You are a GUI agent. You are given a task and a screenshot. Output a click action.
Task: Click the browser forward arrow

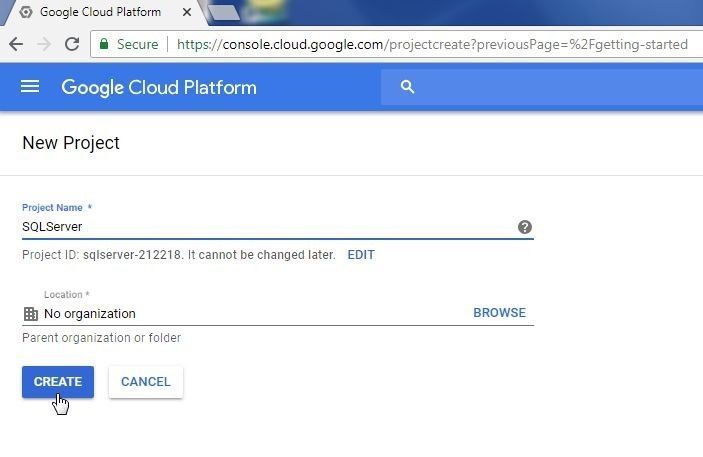pos(44,44)
